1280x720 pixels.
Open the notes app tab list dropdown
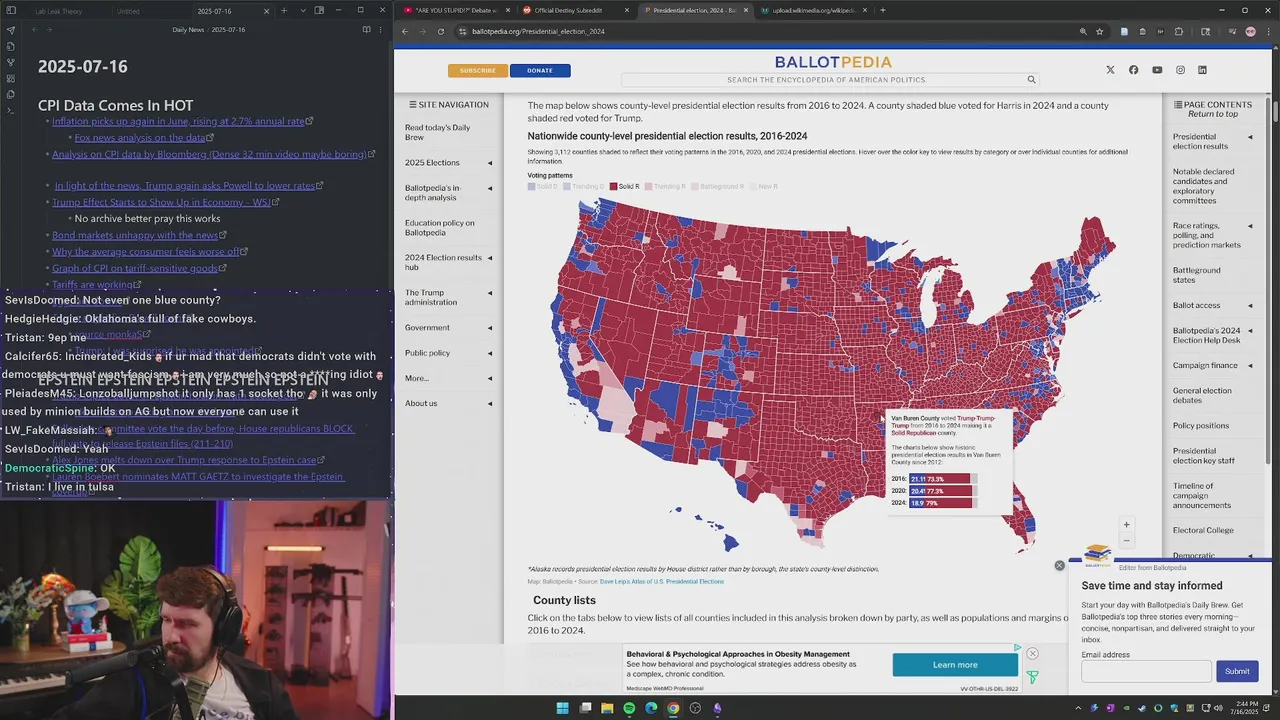click(301, 11)
